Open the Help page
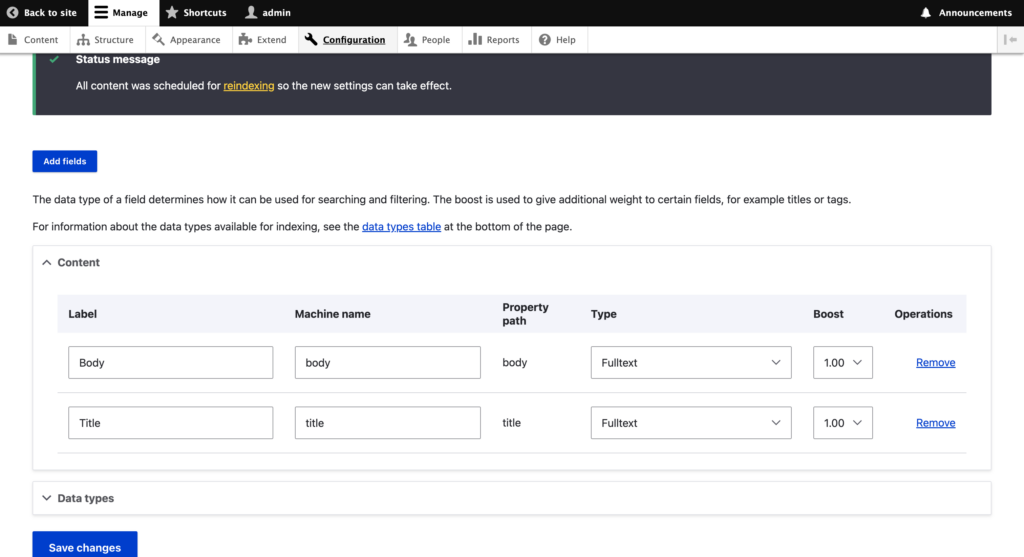Screen dimensions: 1024x557 (557, 40)
